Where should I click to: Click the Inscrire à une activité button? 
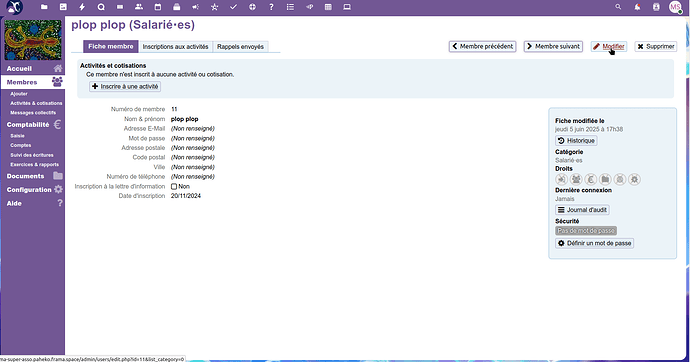125,87
